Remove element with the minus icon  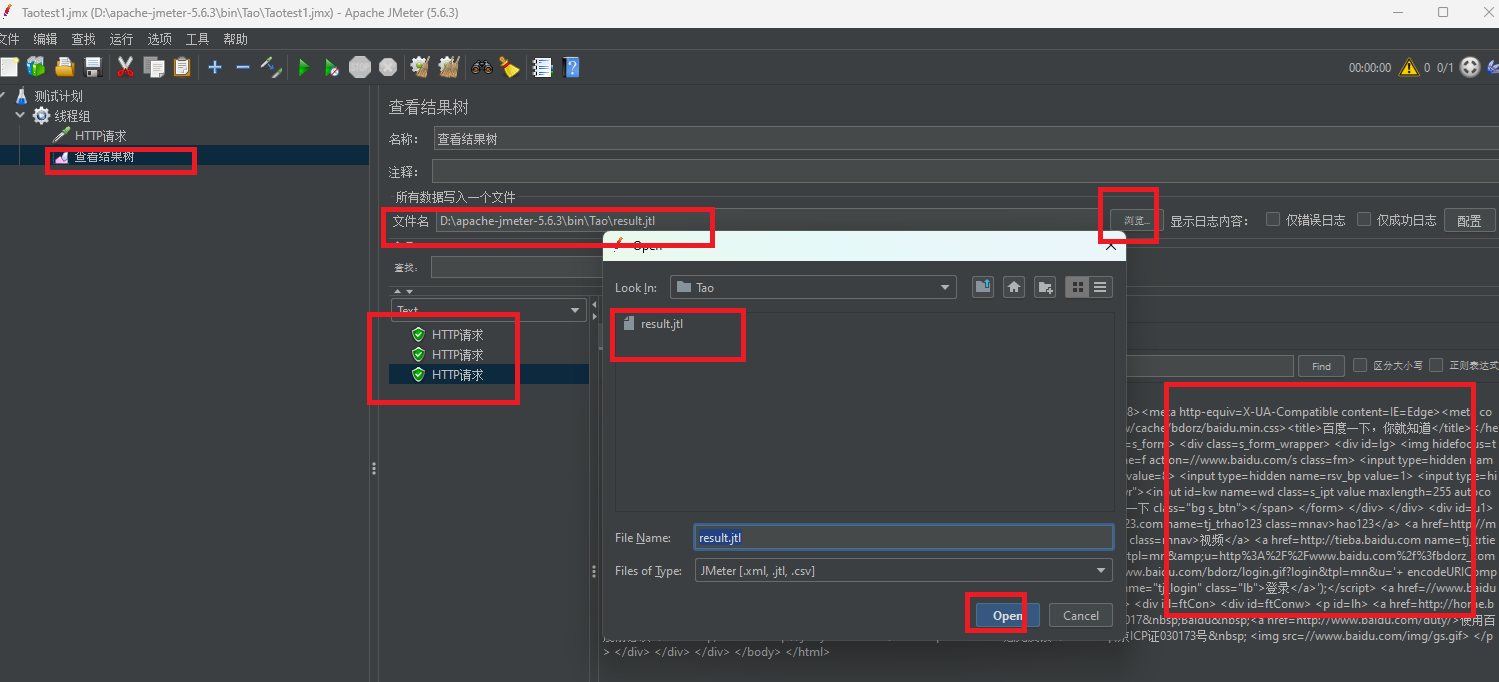click(243, 67)
